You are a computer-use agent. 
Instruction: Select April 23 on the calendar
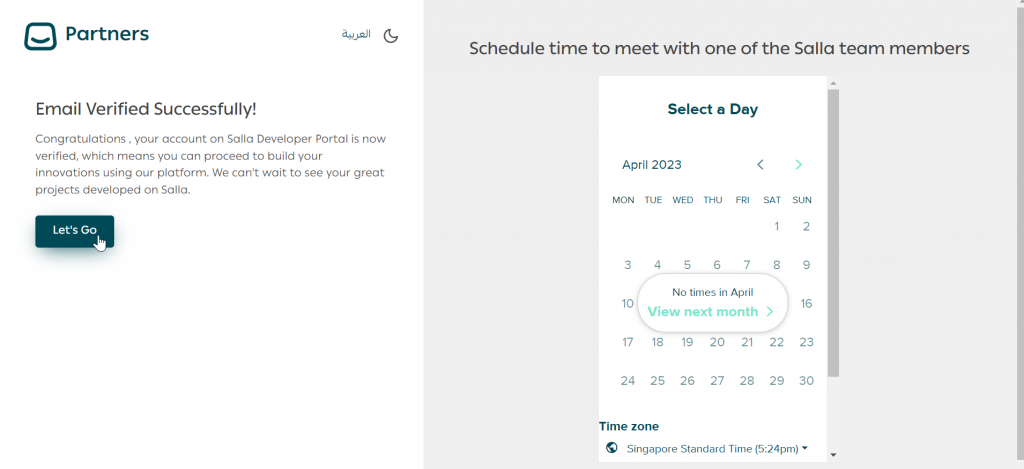point(806,342)
